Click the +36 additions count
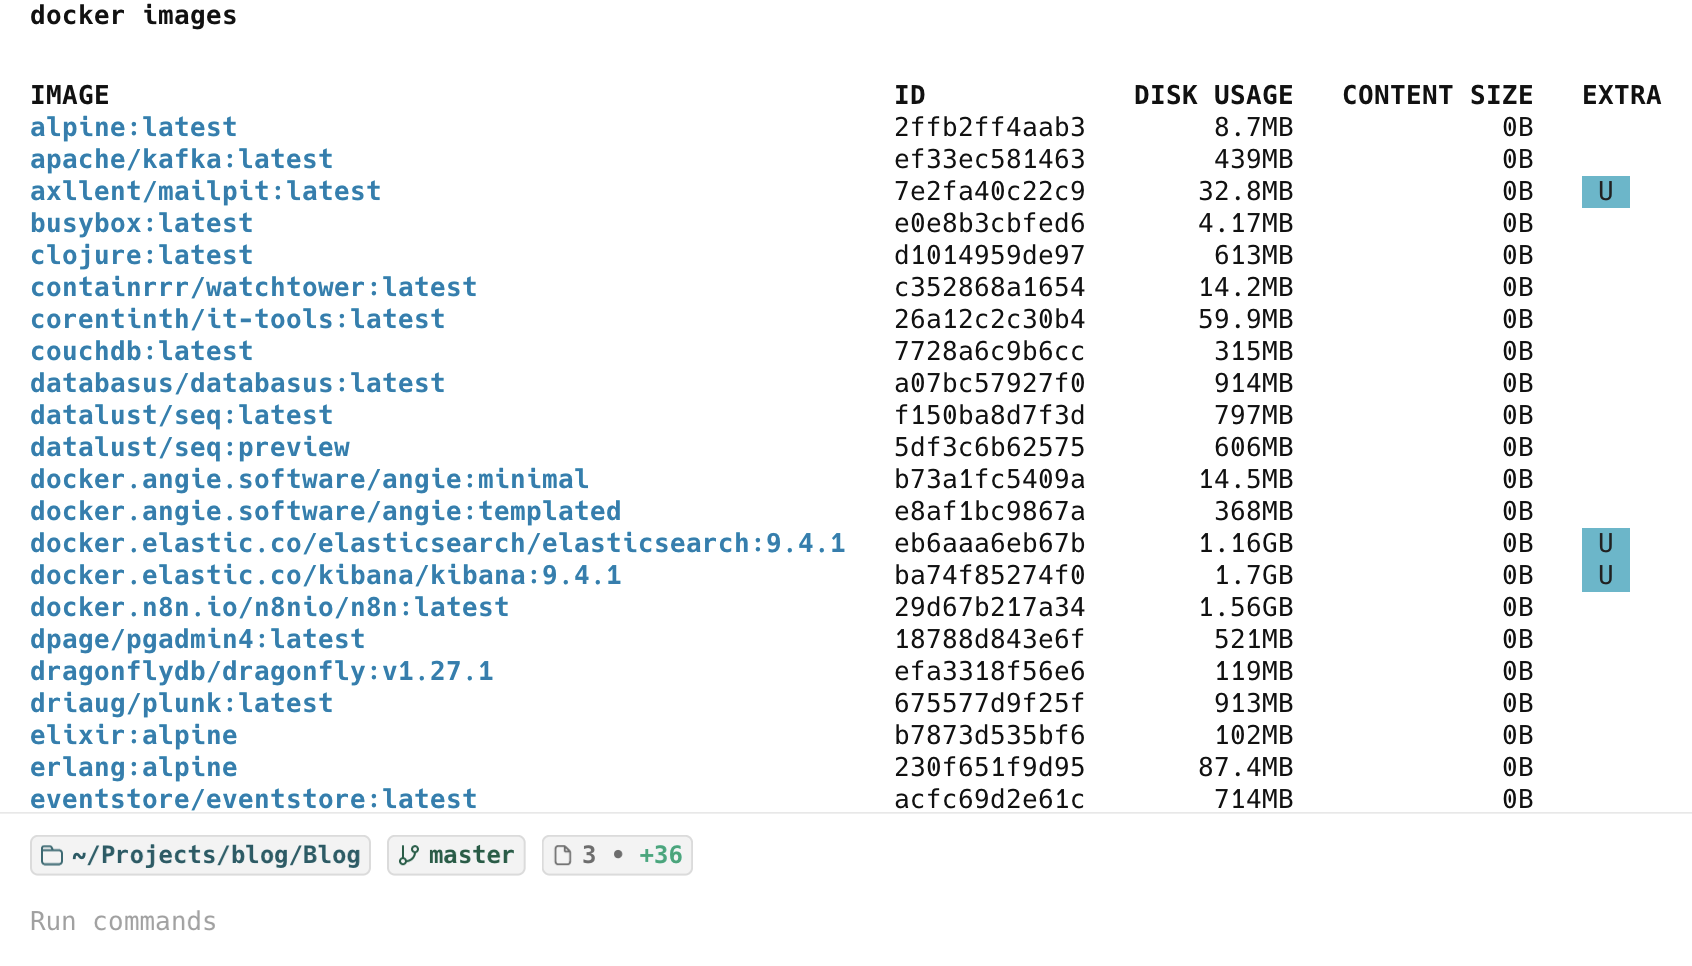Viewport: 1692px width, 966px height. point(661,856)
